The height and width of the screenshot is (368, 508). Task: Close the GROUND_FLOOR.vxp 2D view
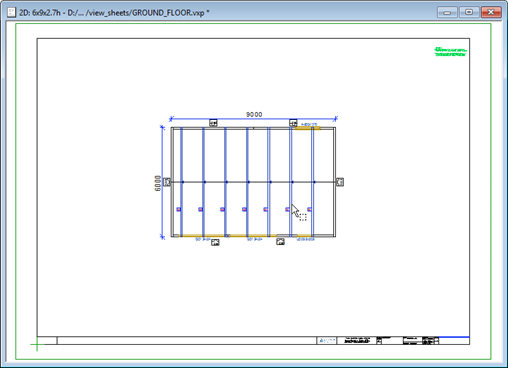[x=491, y=12]
